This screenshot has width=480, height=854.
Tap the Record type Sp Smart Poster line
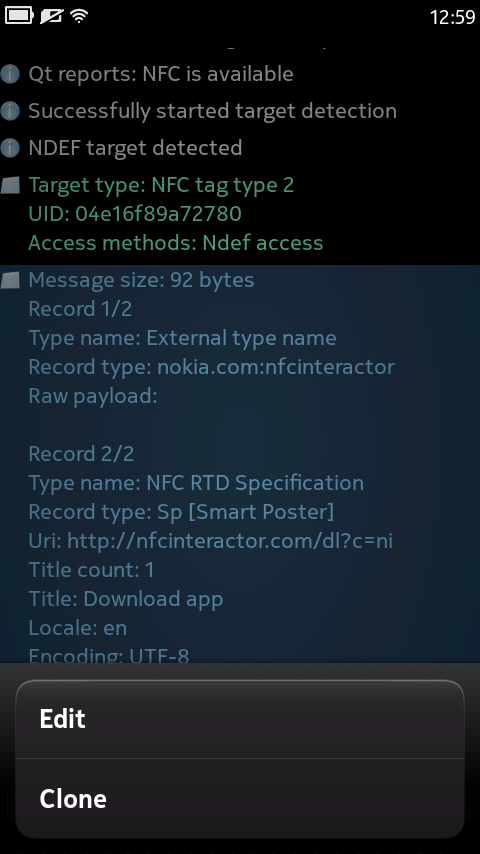[181, 512]
